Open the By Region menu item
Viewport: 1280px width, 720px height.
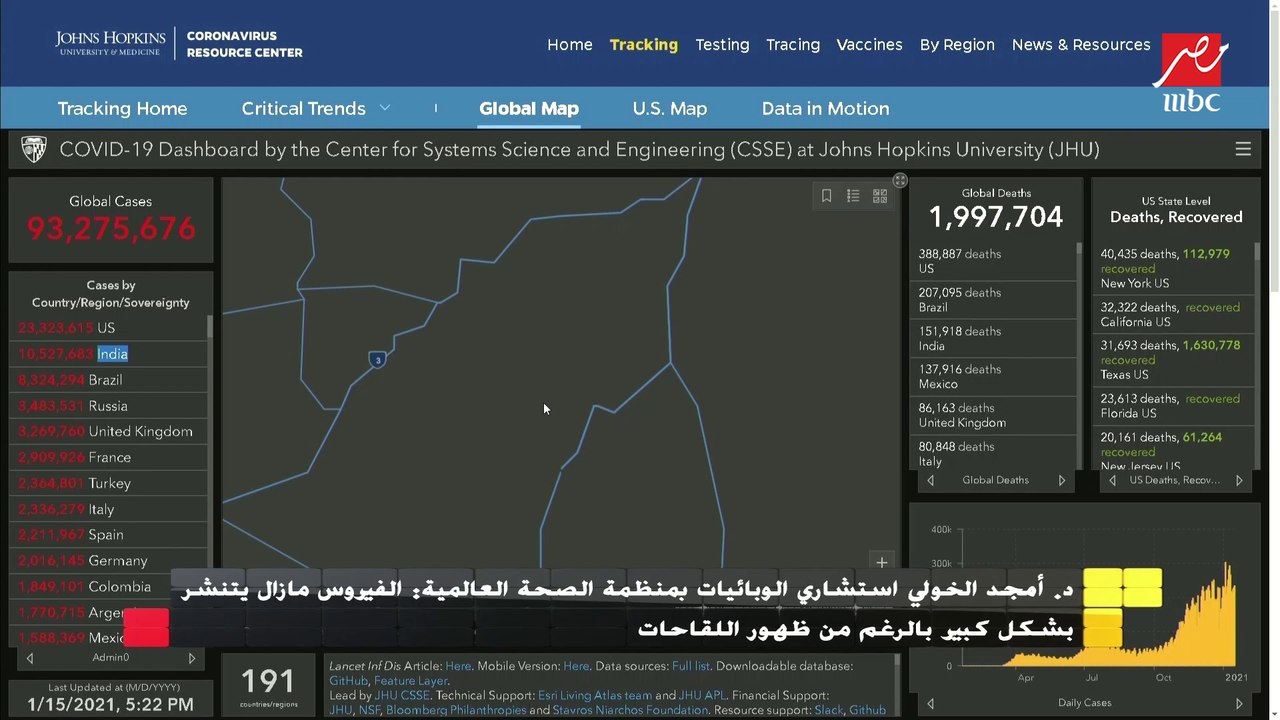pyautogui.click(x=957, y=45)
